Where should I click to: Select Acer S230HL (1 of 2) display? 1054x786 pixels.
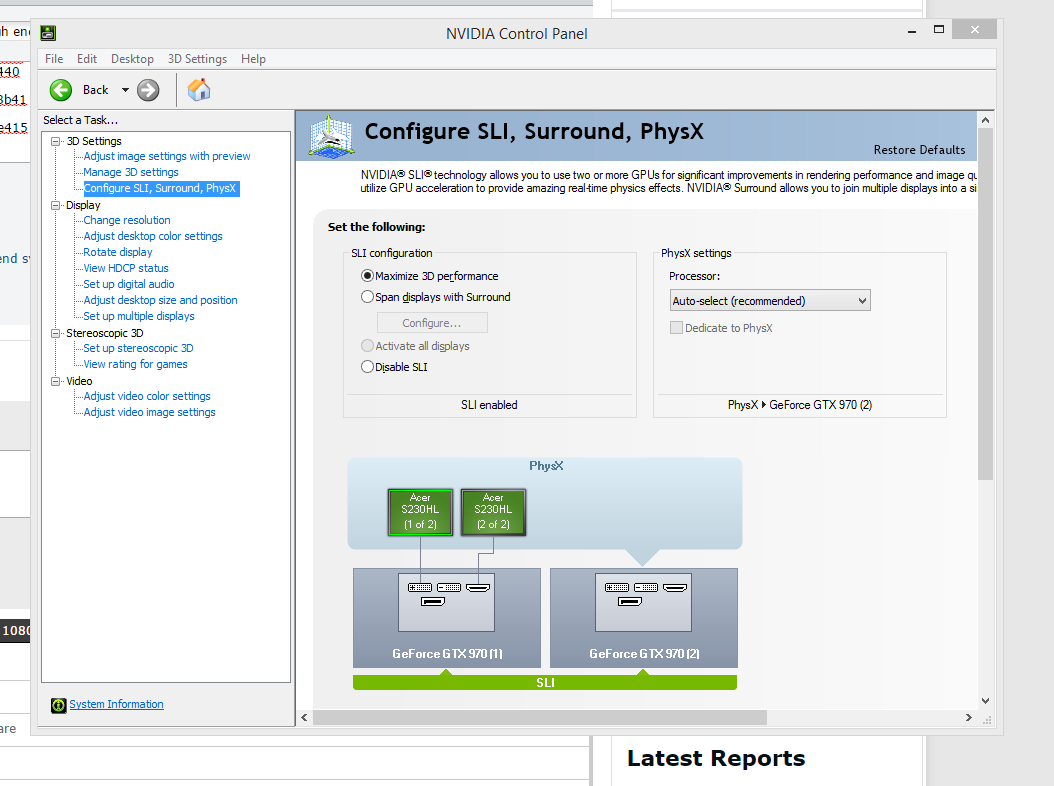(420, 512)
